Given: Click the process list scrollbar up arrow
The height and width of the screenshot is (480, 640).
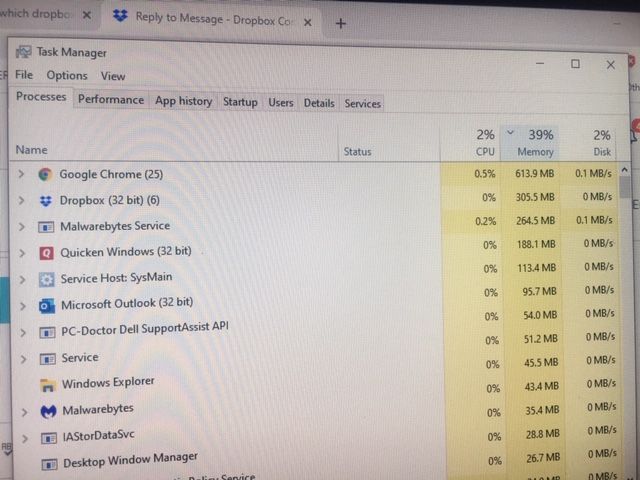Looking at the screenshot, I should (x=624, y=169).
